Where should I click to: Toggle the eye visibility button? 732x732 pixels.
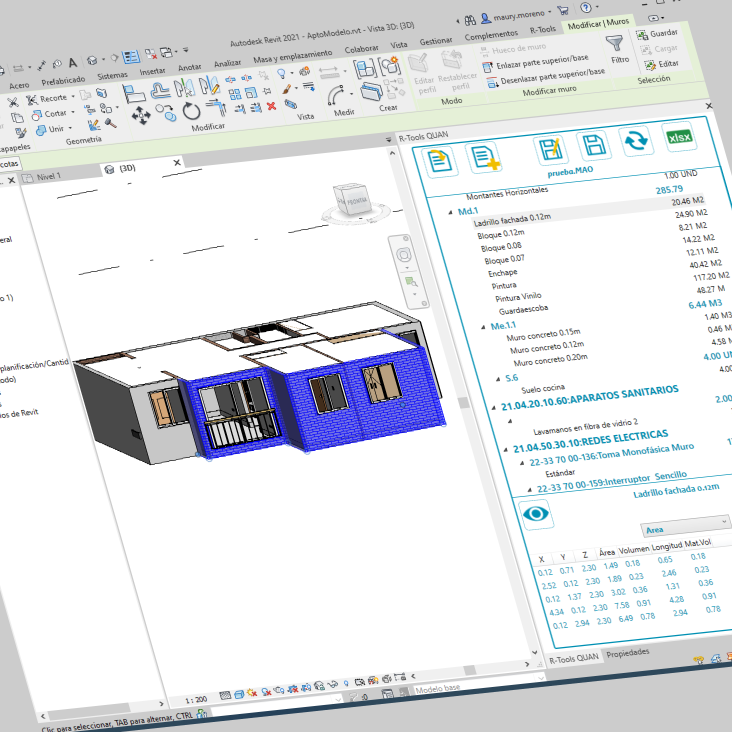(536, 514)
